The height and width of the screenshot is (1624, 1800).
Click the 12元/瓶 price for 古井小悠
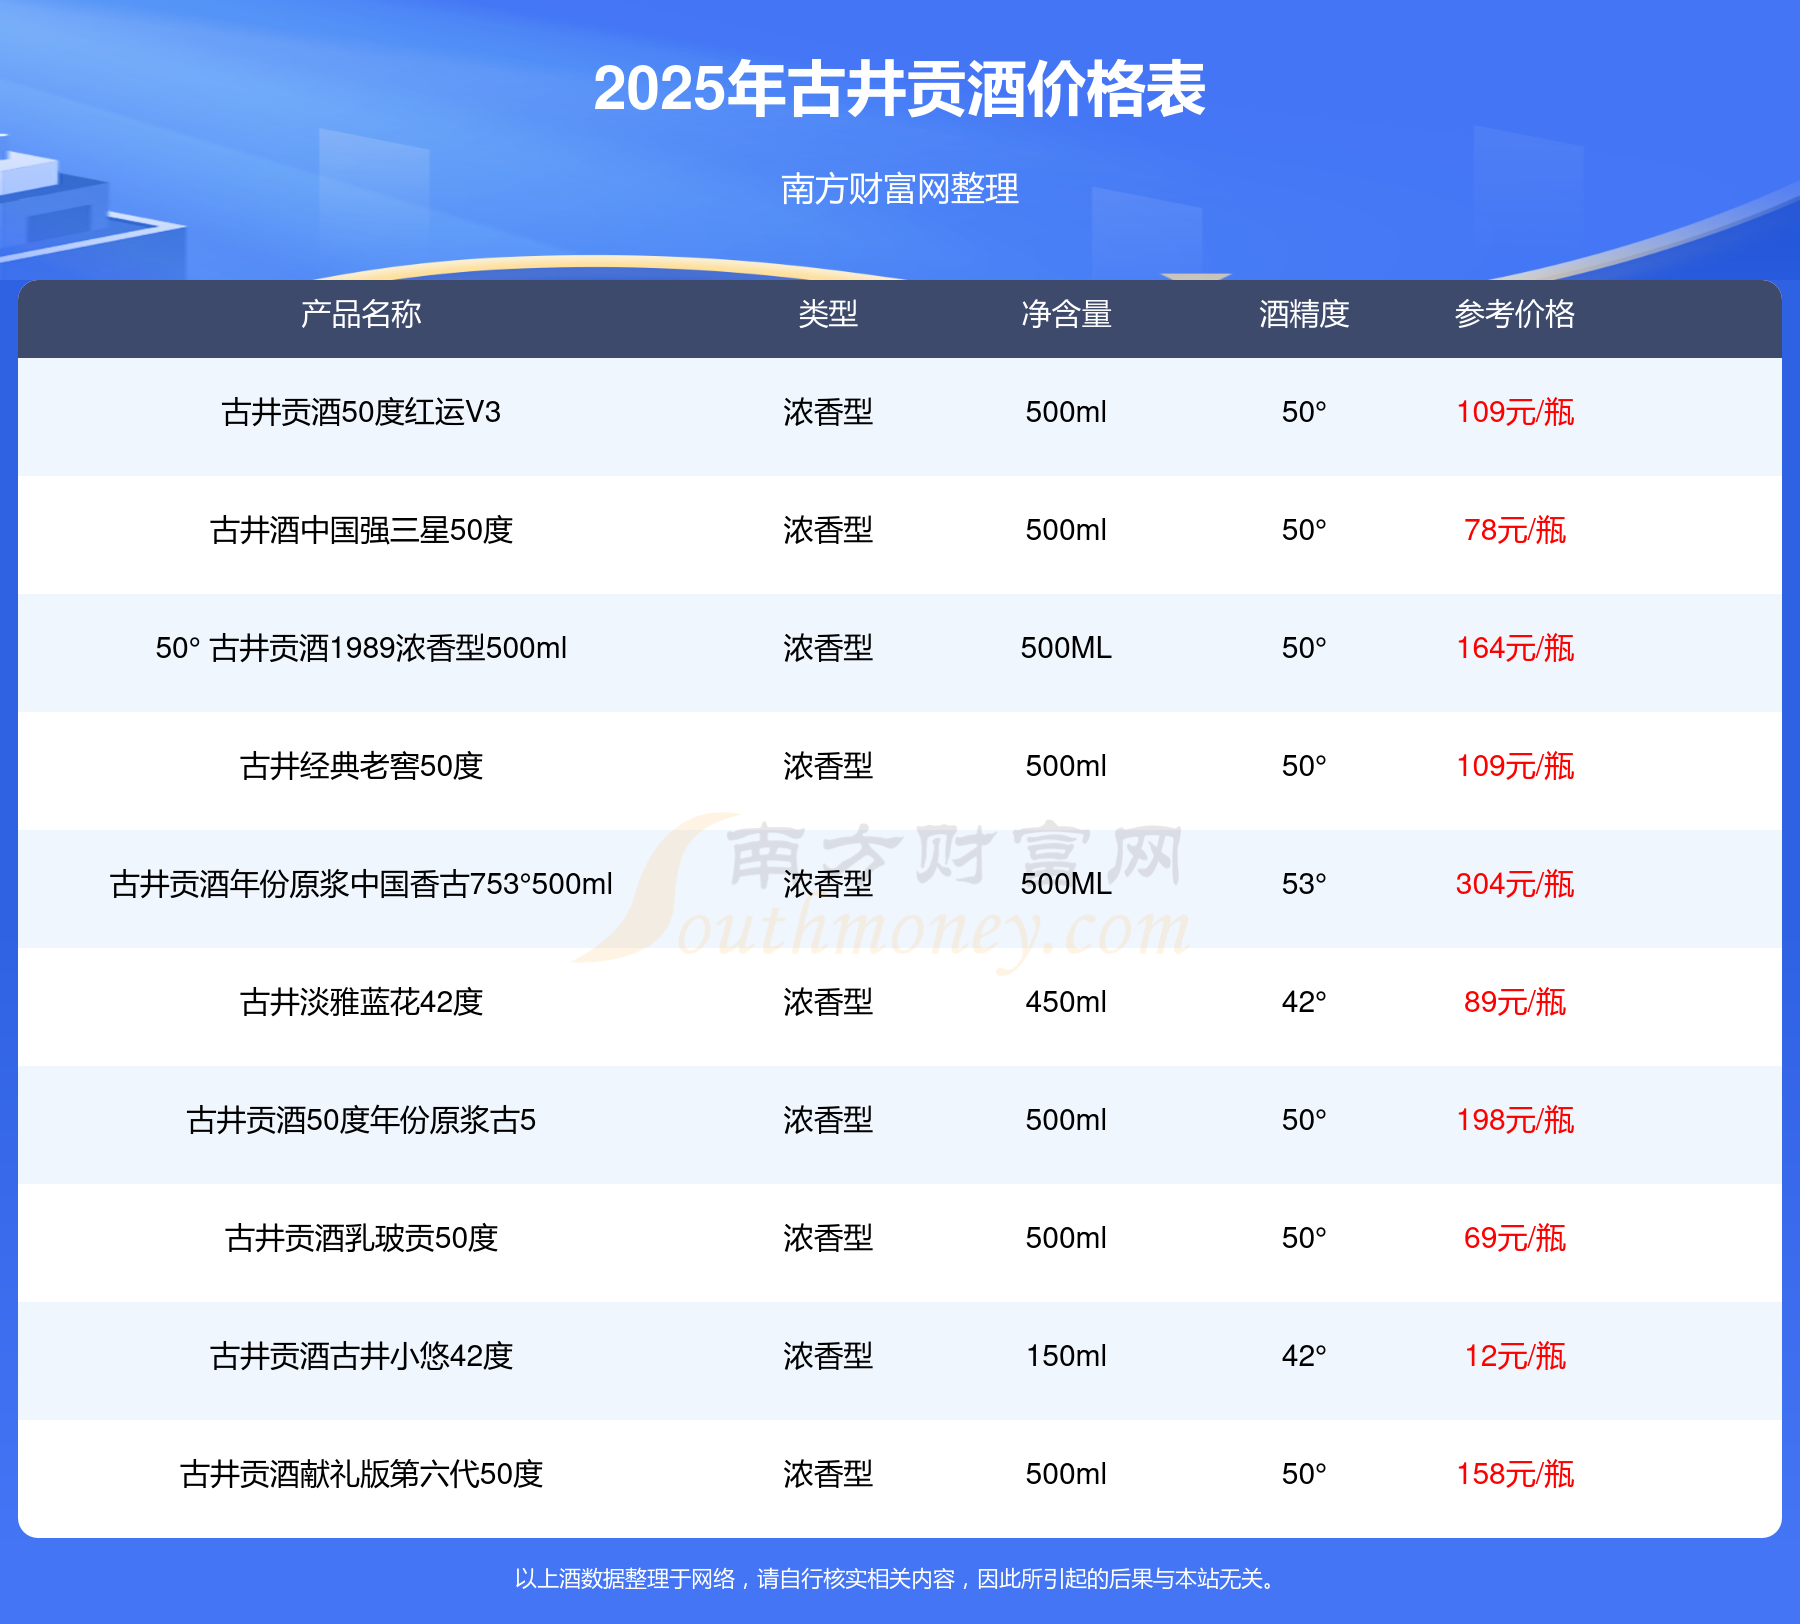pyautogui.click(x=1515, y=1356)
